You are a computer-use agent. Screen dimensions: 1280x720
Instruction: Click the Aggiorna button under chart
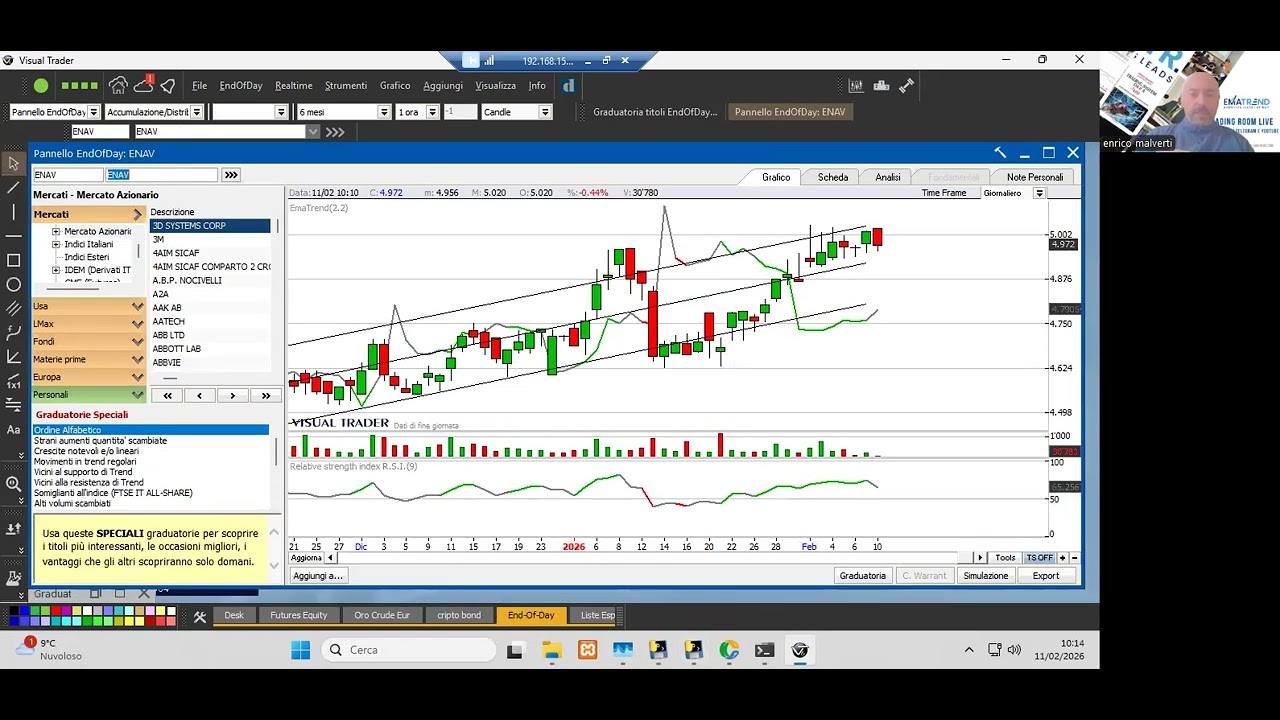click(x=306, y=558)
